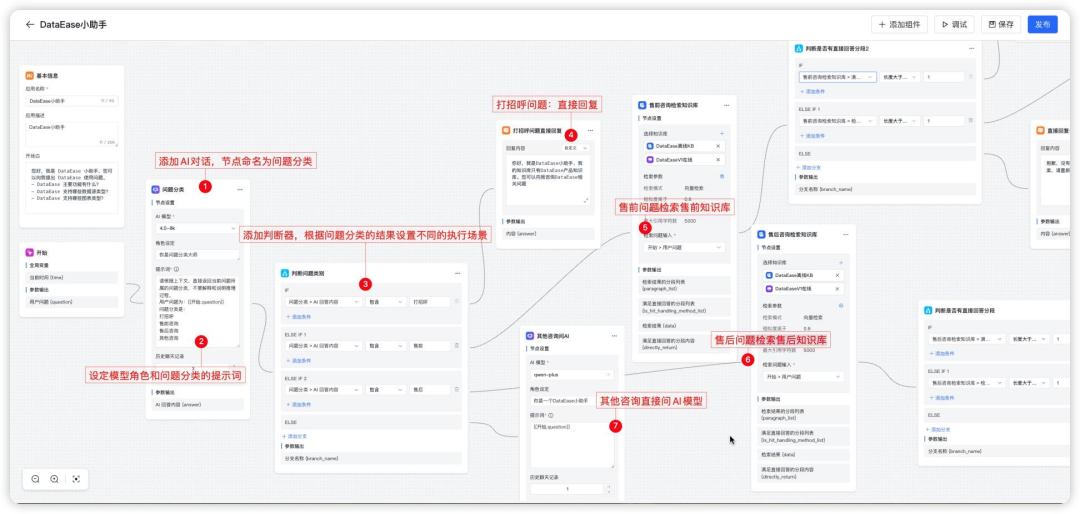Click the 其他咨询问AI node icon

[x=530, y=336]
